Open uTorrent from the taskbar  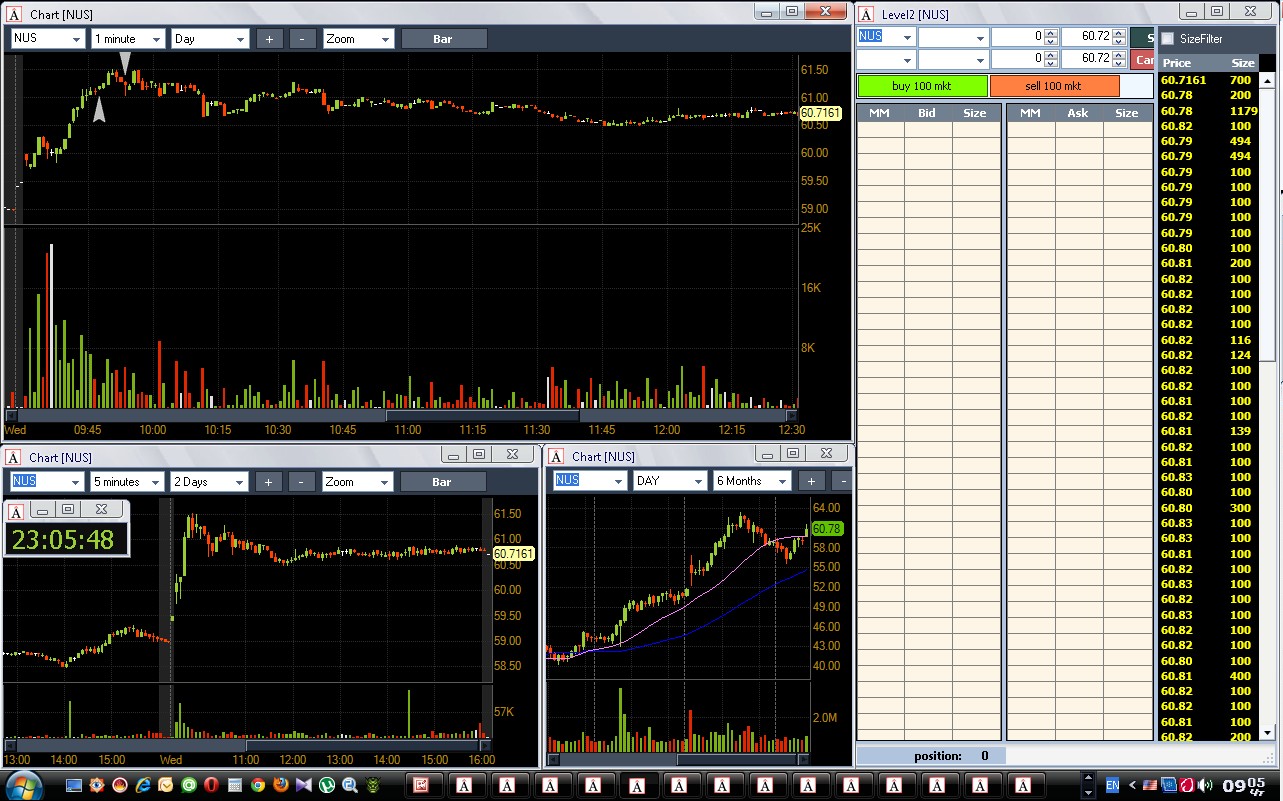coord(326,785)
